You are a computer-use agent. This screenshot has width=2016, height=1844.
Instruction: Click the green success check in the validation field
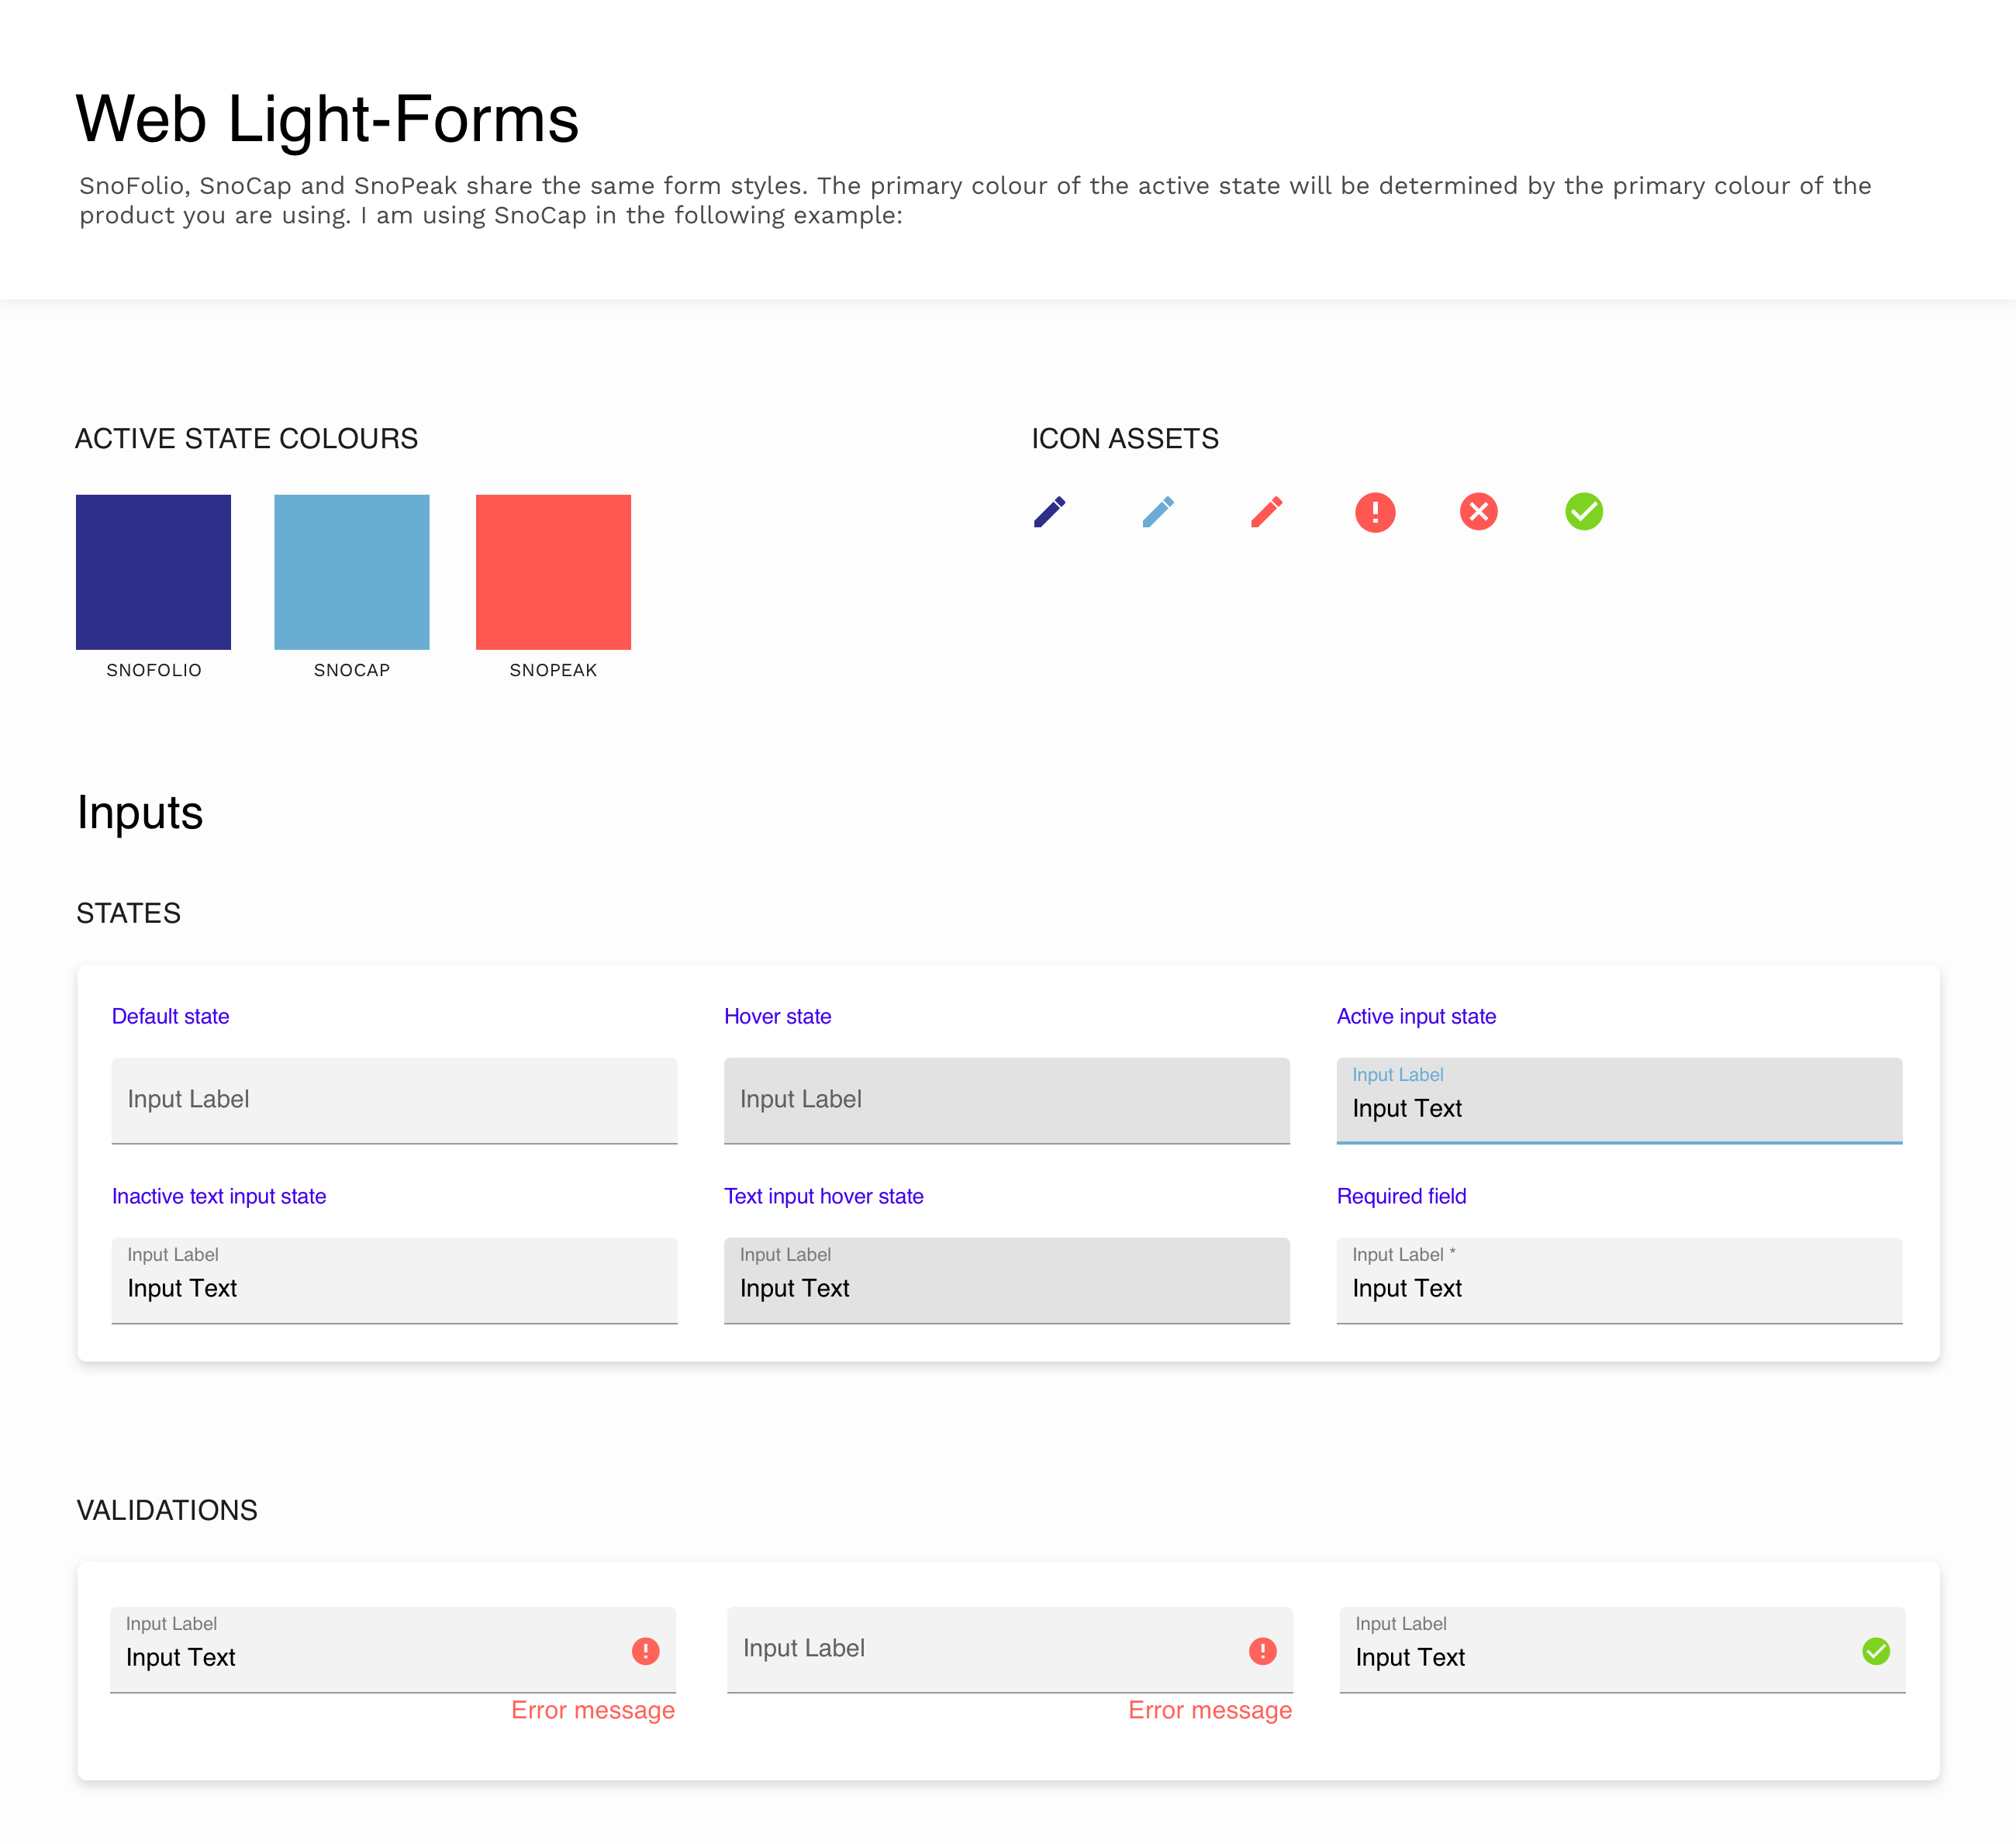[x=1875, y=1651]
